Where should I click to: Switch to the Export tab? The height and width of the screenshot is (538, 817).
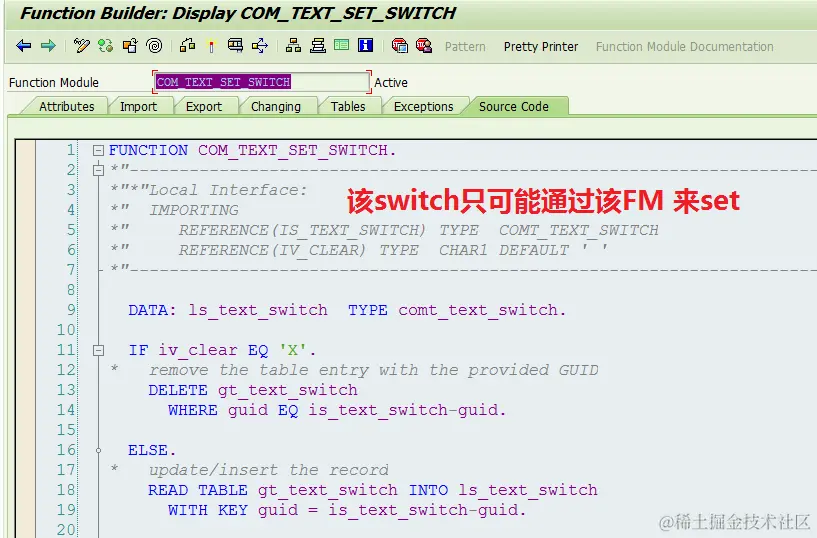(204, 106)
